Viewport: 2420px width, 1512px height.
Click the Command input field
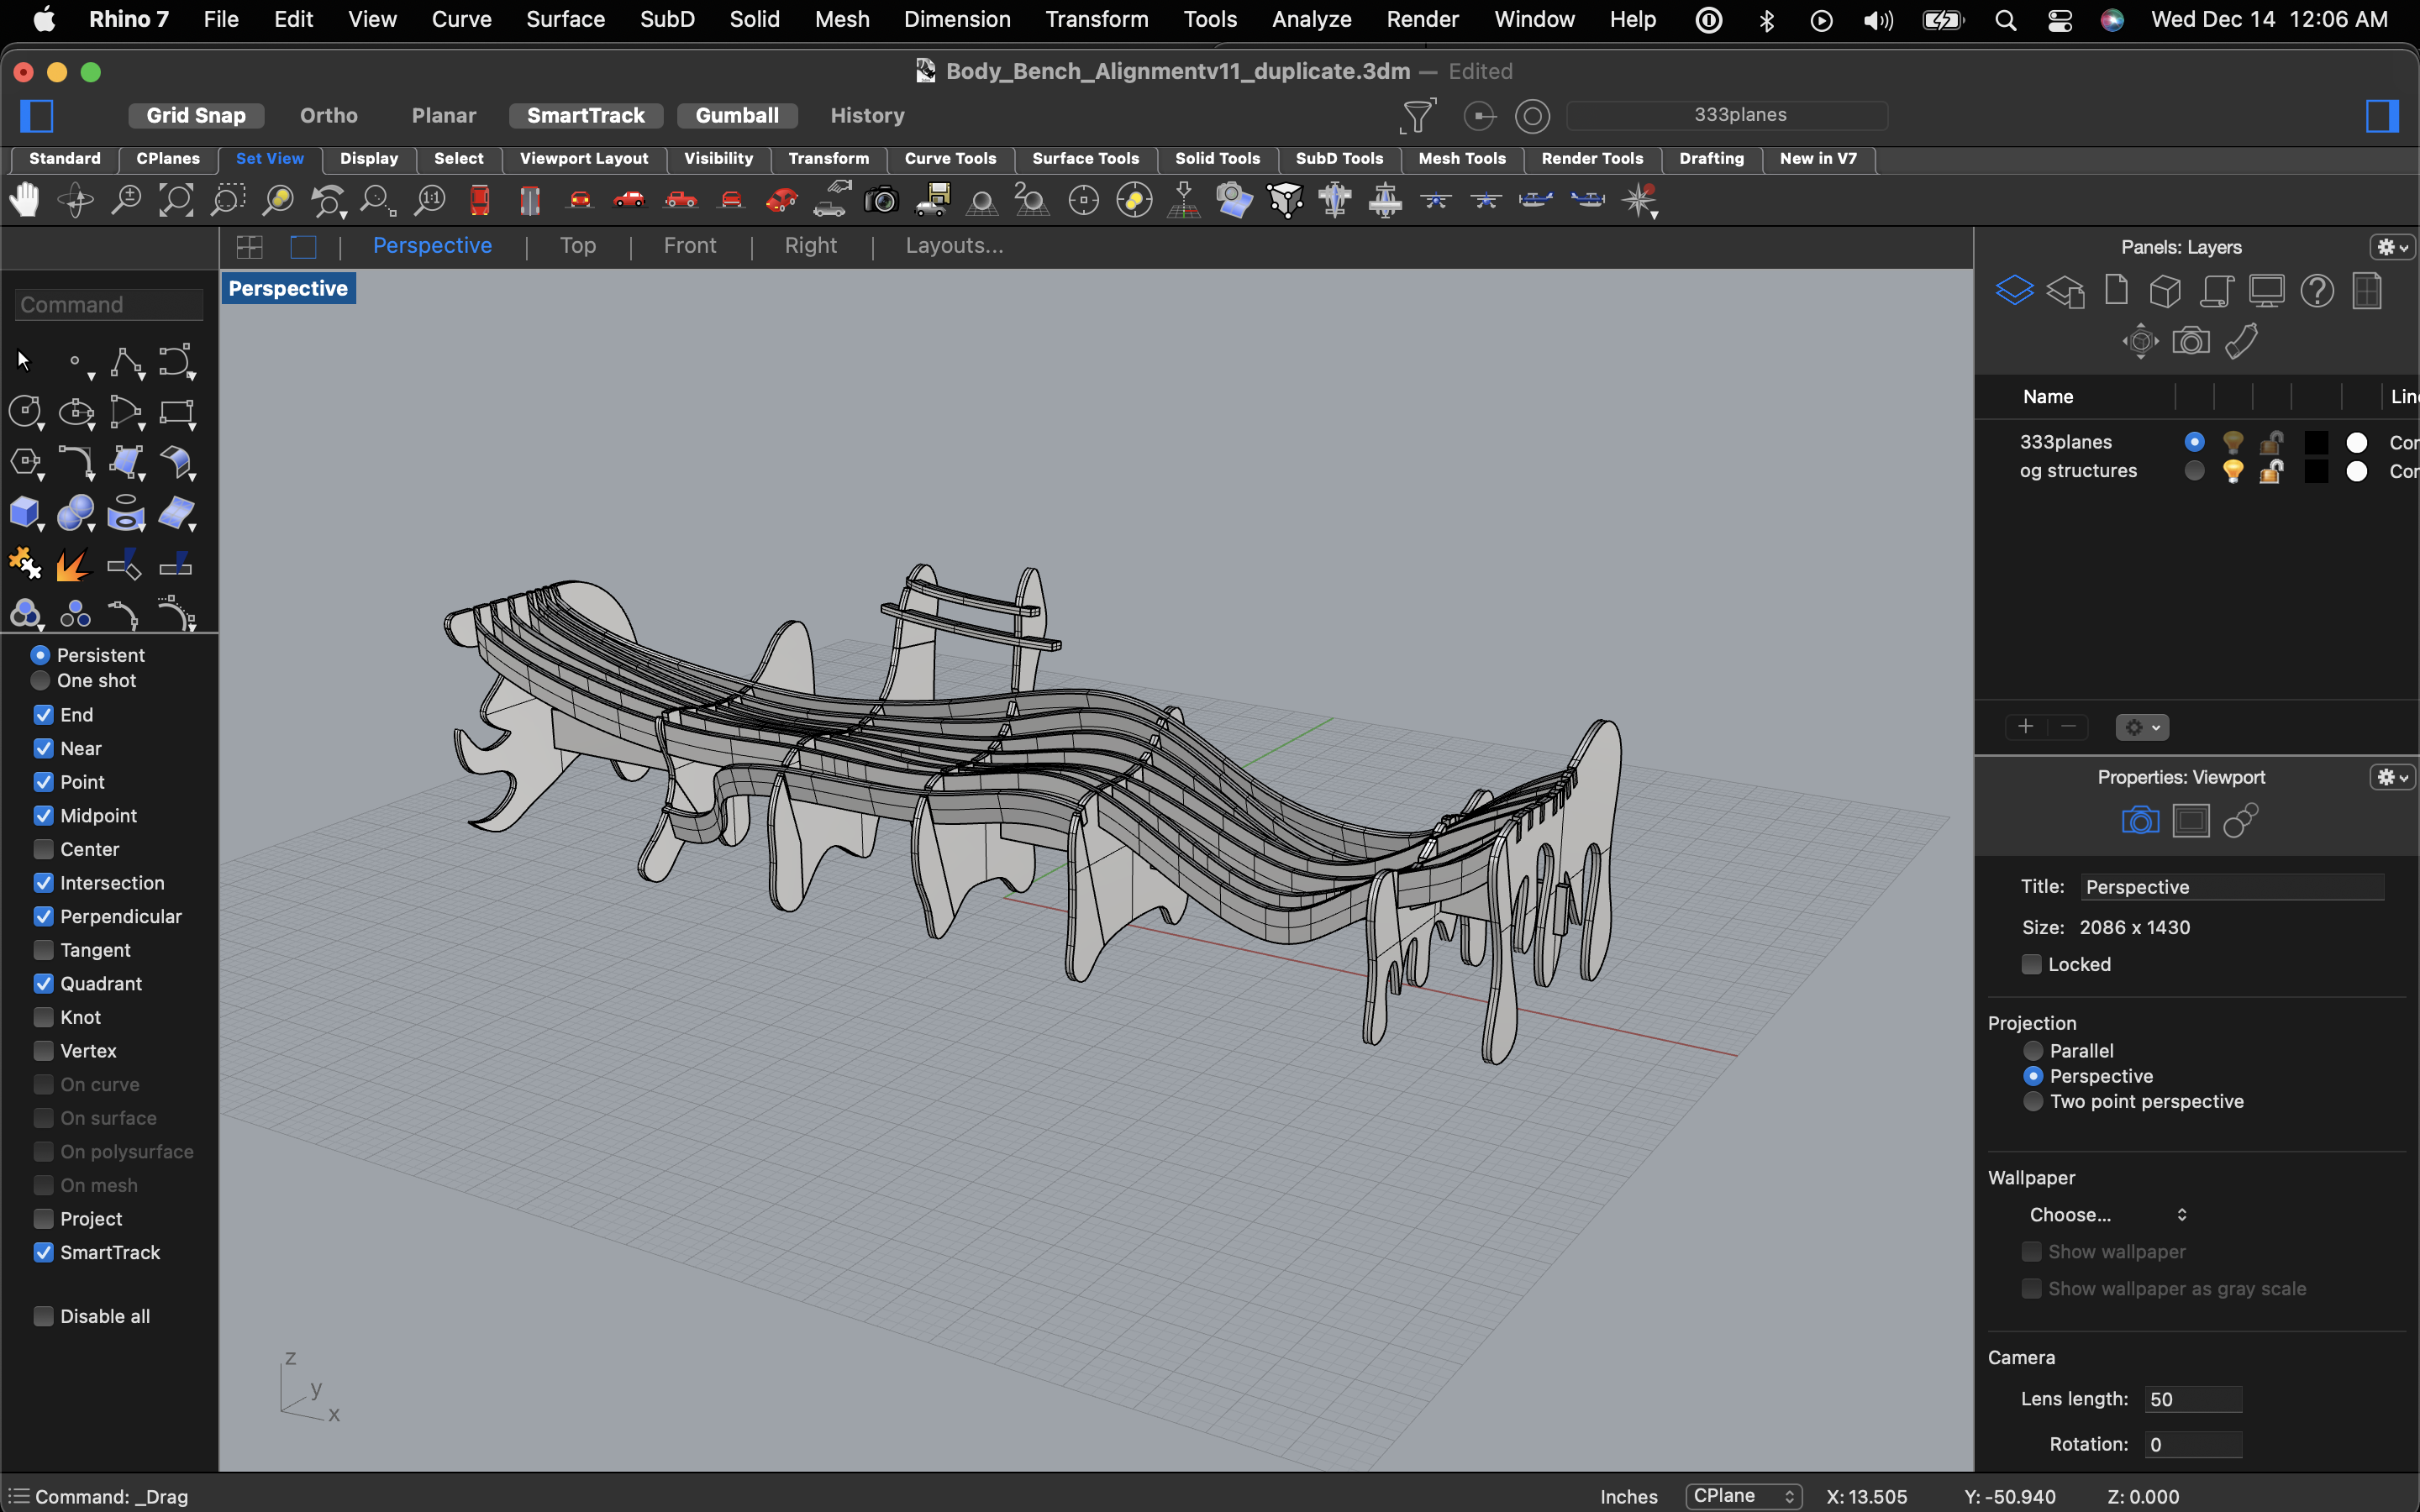point(109,305)
